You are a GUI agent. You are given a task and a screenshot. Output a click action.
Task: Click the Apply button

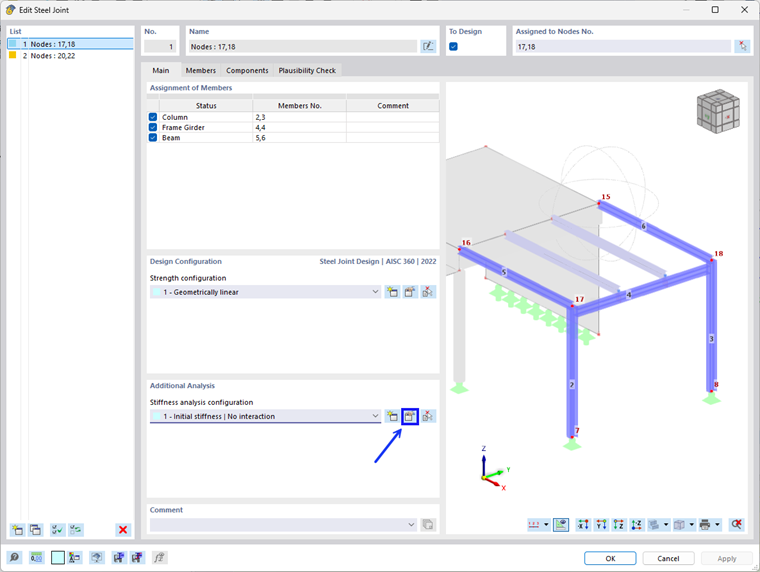(727, 558)
